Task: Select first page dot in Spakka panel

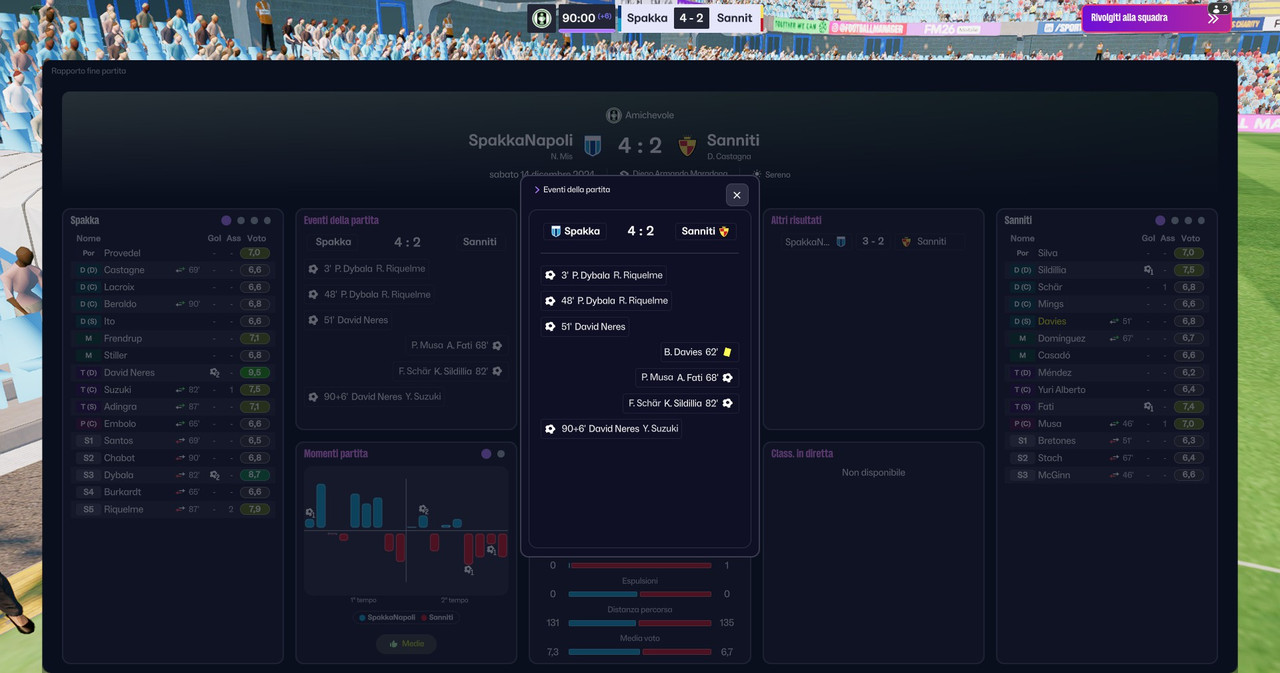Action: click(x=226, y=220)
